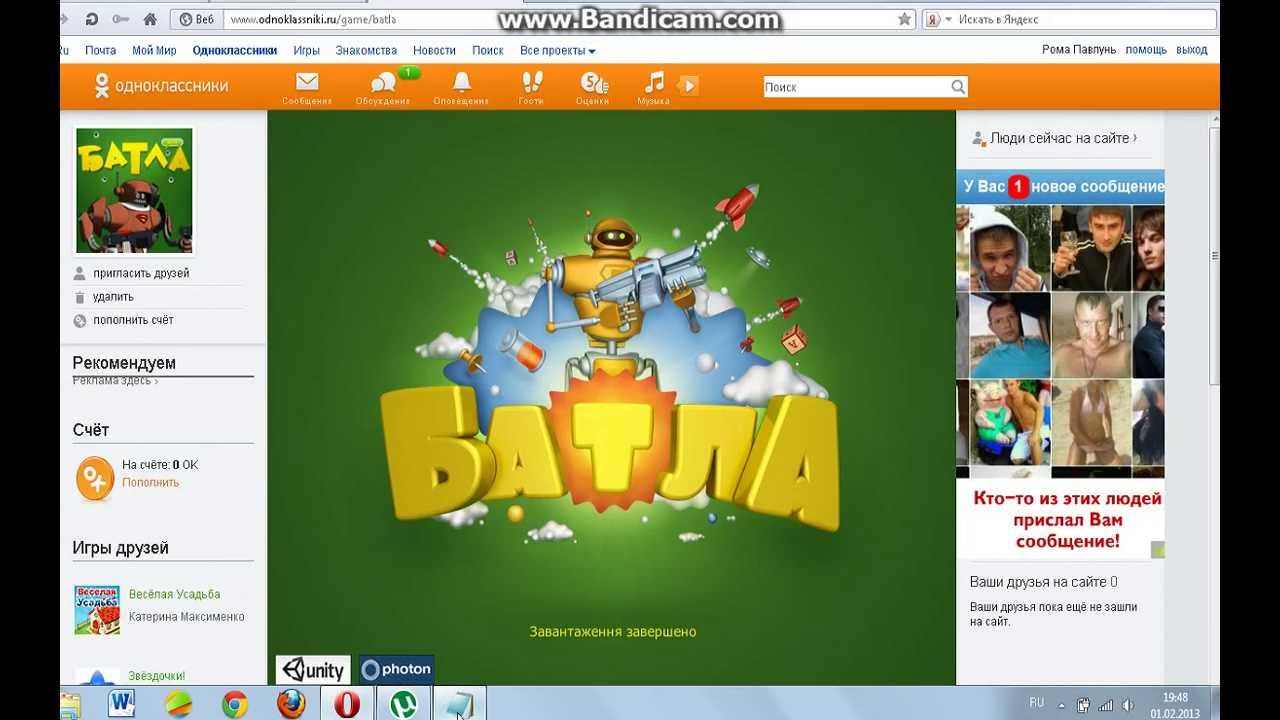Open Музыка note icon

click(x=654, y=82)
